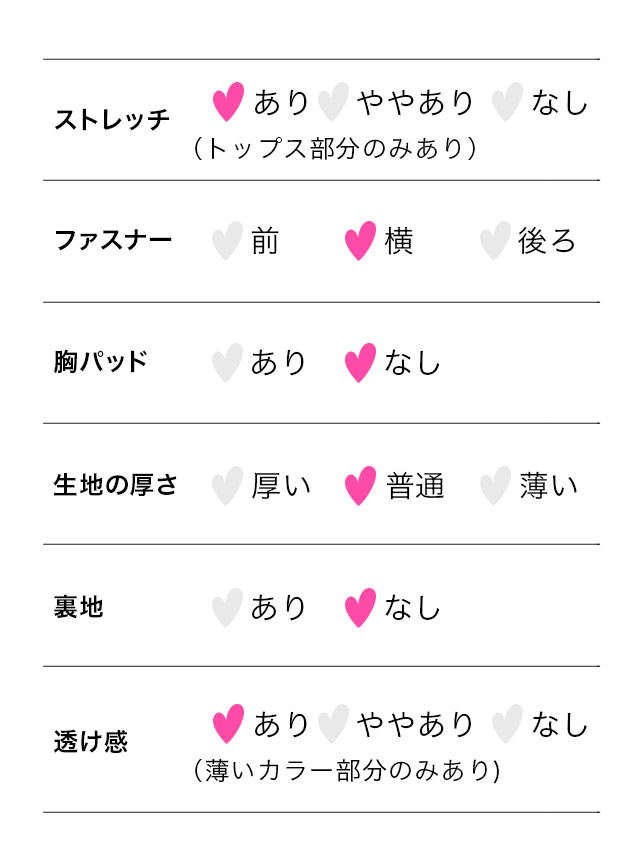Click the grey heart for 透け感 ややあり
This screenshot has height=854, width=640.
(333, 724)
